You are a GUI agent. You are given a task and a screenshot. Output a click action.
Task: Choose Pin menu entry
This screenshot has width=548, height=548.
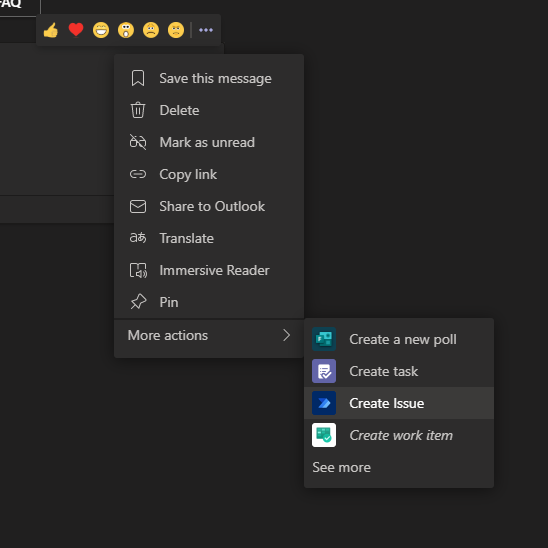(x=209, y=302)
